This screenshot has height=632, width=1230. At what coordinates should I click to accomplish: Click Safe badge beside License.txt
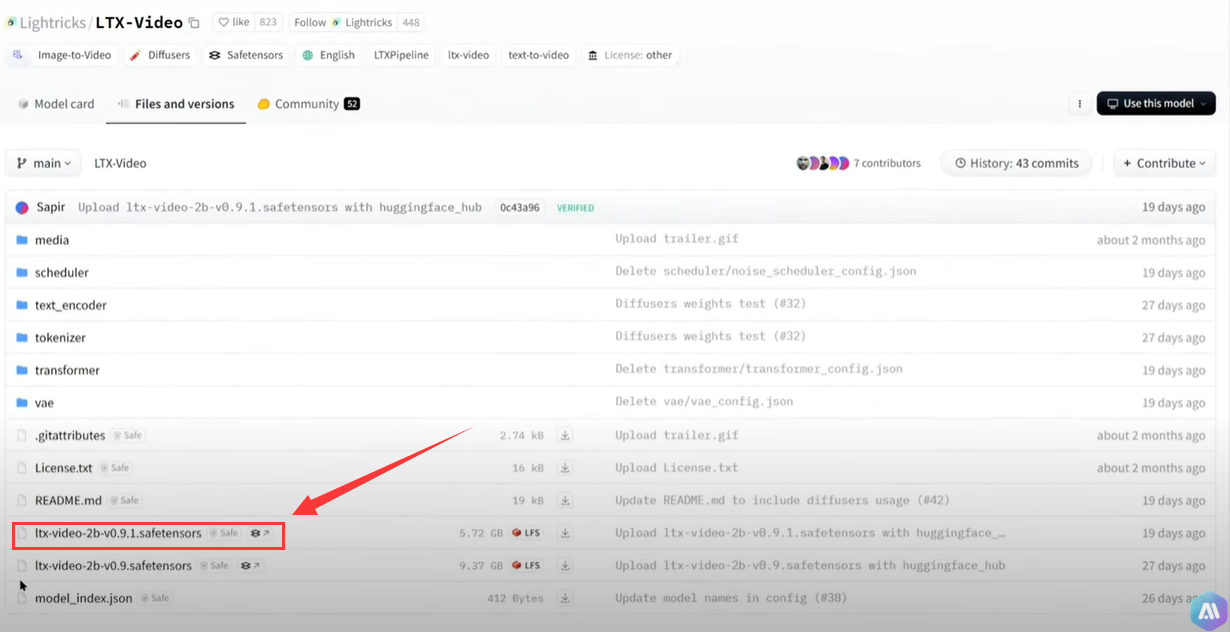tap(115, 468)
